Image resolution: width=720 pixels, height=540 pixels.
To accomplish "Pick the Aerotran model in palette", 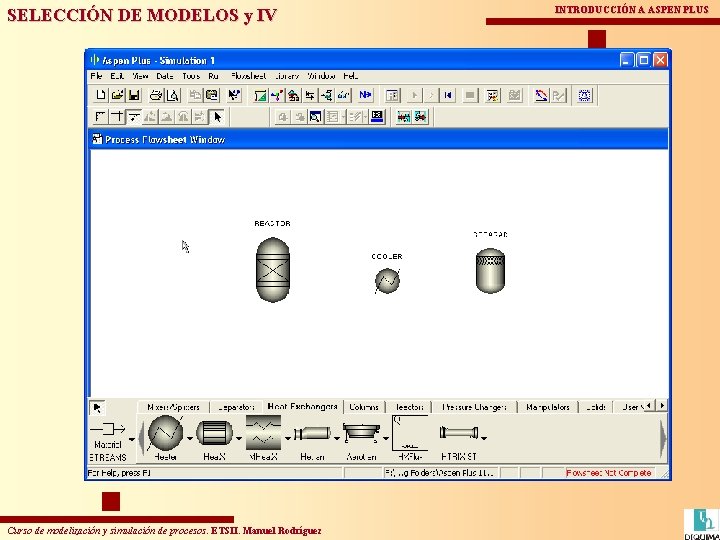I will pyautogui.click(x=362, y=433).
